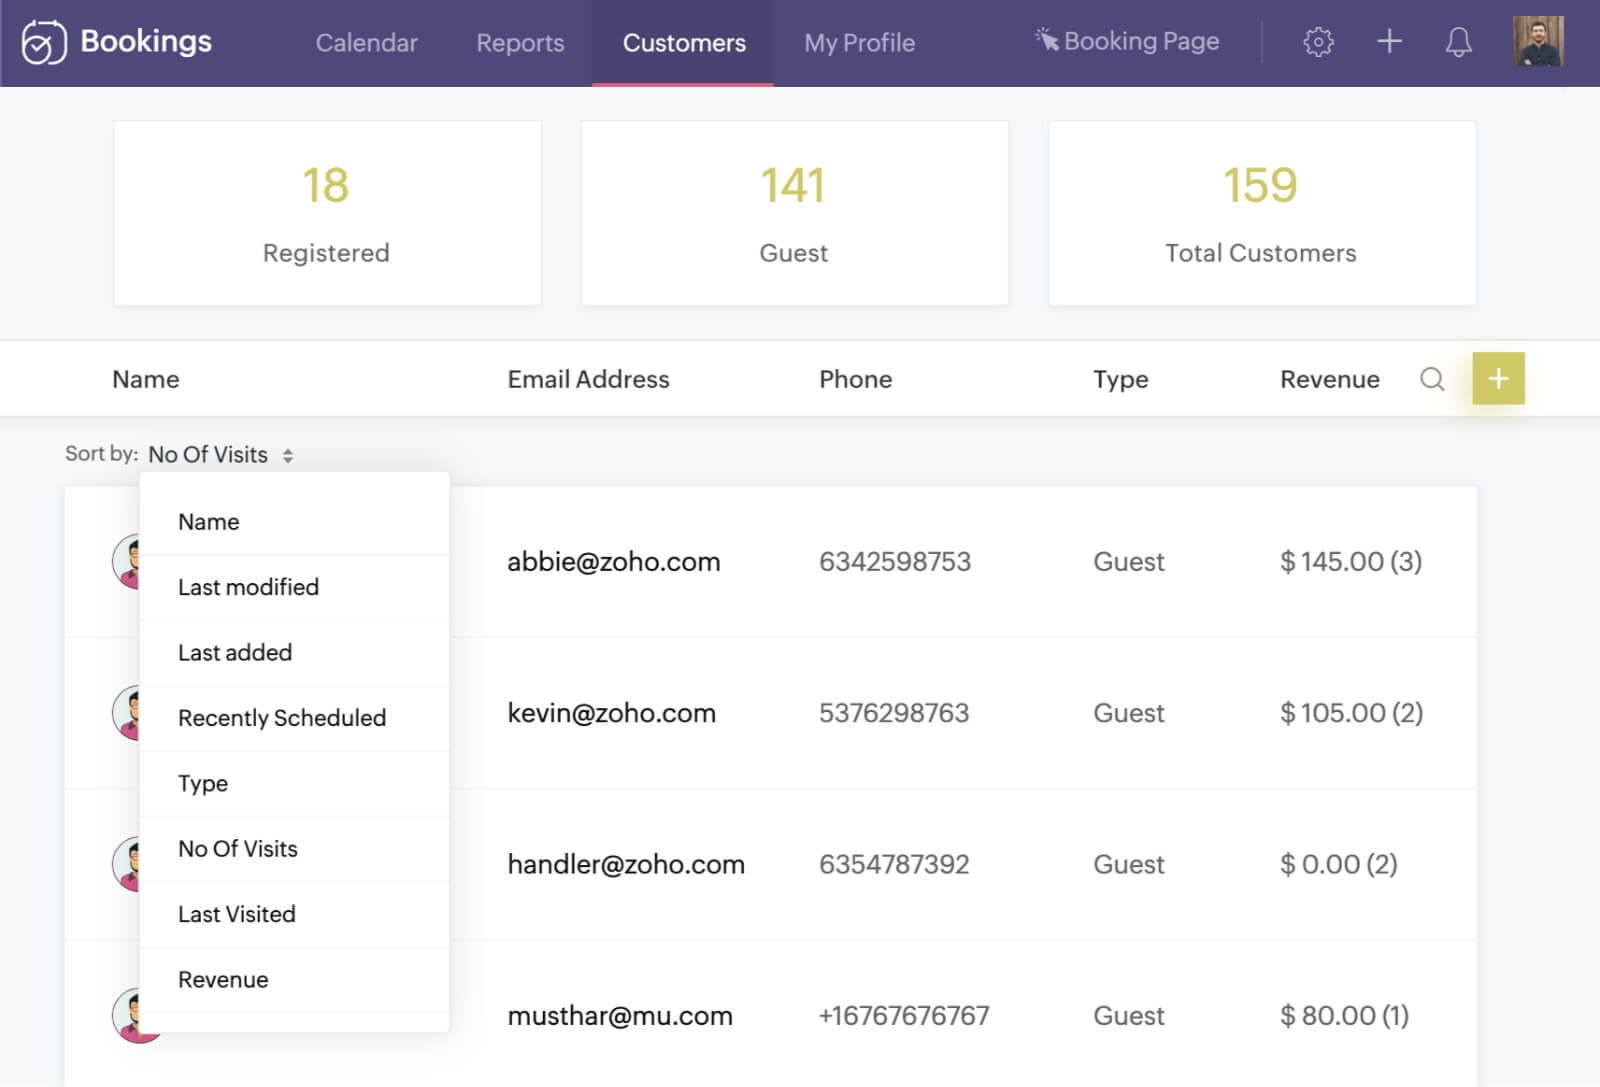The height and width of the screenshot is (1087, 1600).
Task: Click the Total Customers count card
Action: click(x=1260, y=212)
